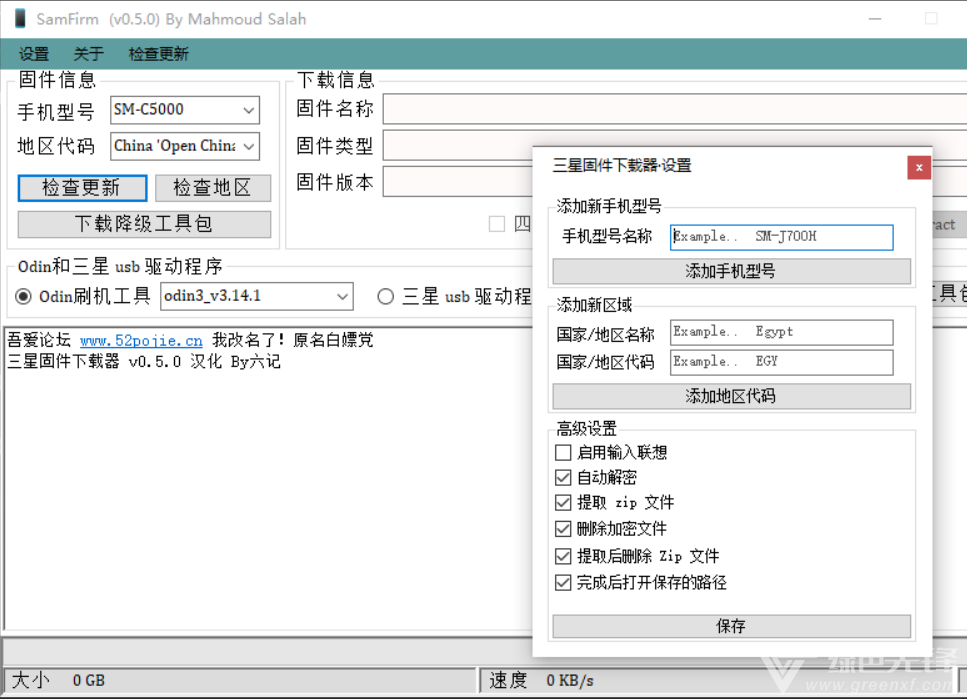Screen dimensions: 967x699
Task: Uncheck 完成后打开保存的路径
Action: tap(563, 581)
